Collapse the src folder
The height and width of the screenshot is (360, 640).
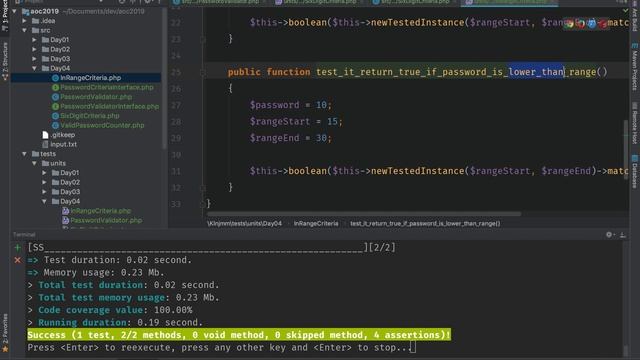[x=24, y=30]
